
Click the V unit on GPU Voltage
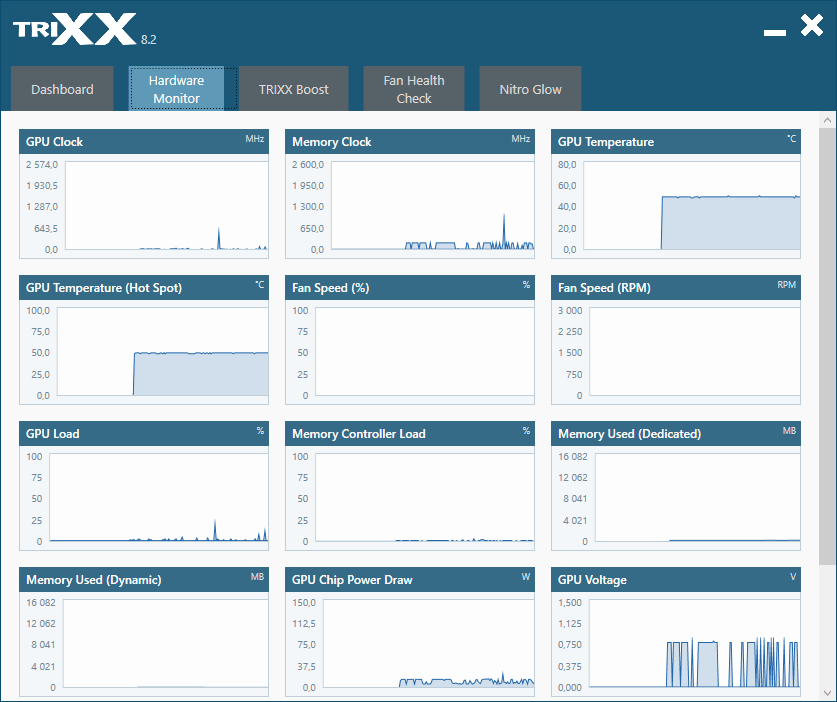coord(793,577)
